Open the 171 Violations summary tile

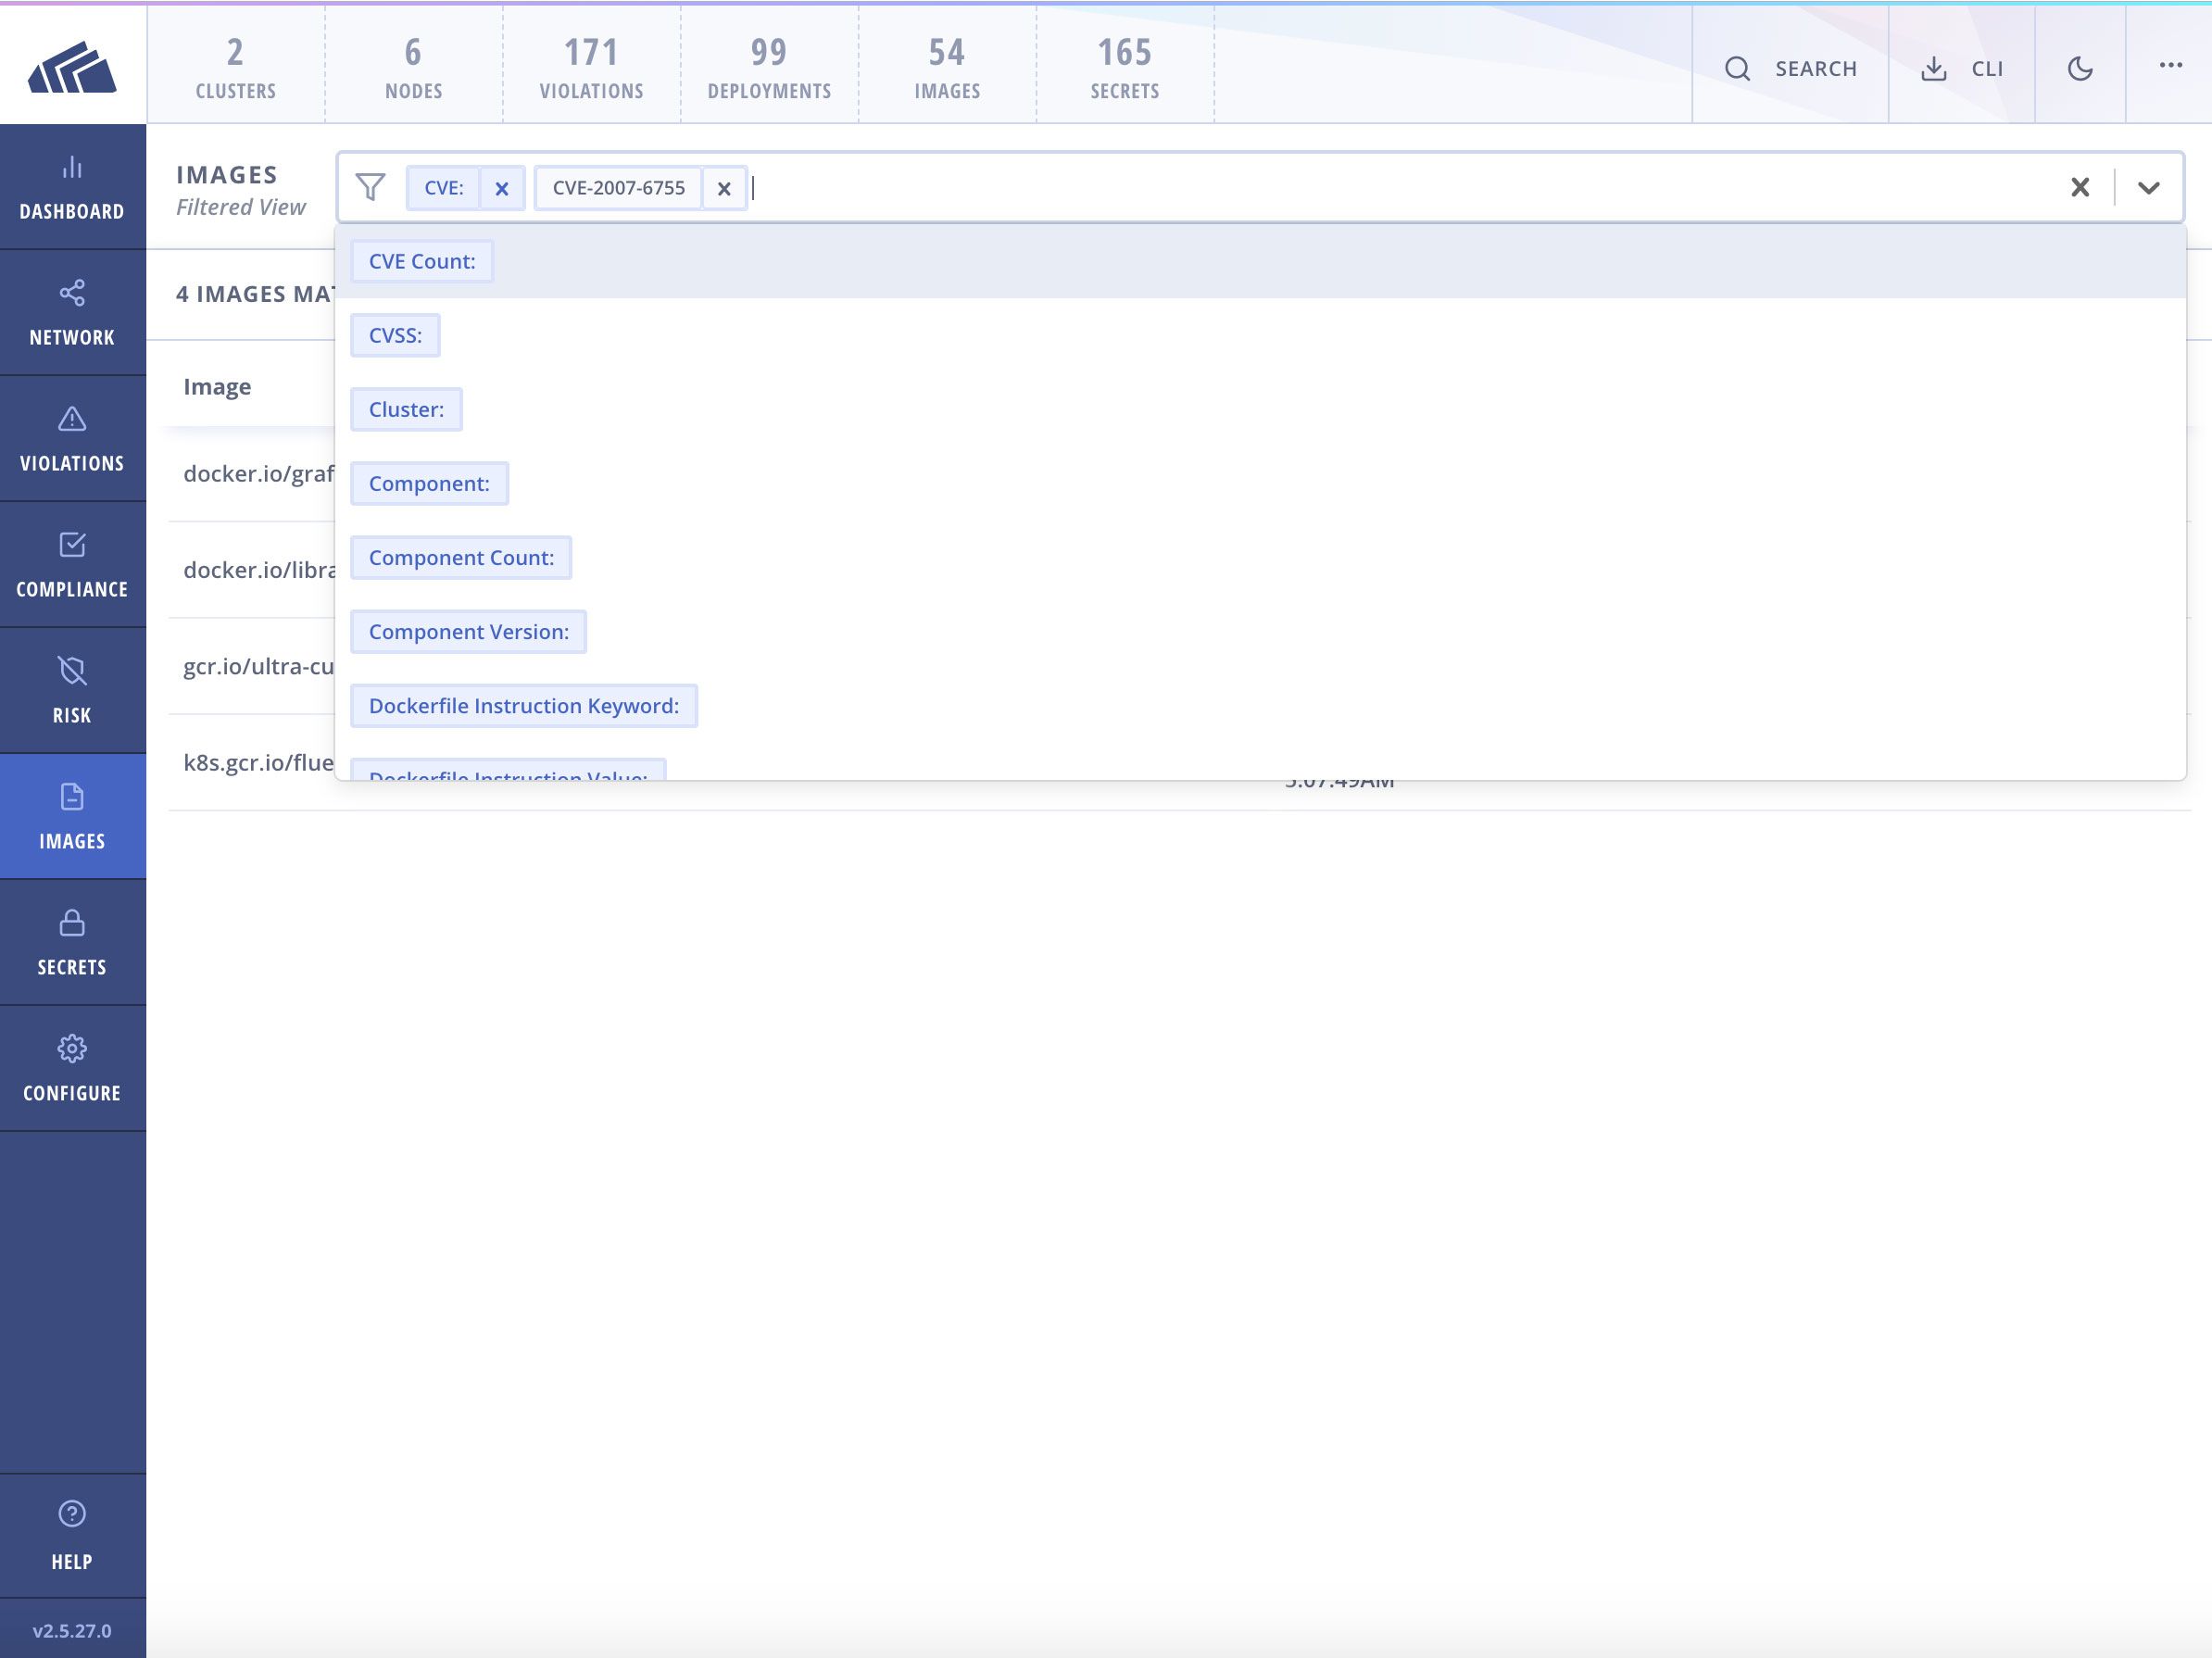(x=592, y=66)
